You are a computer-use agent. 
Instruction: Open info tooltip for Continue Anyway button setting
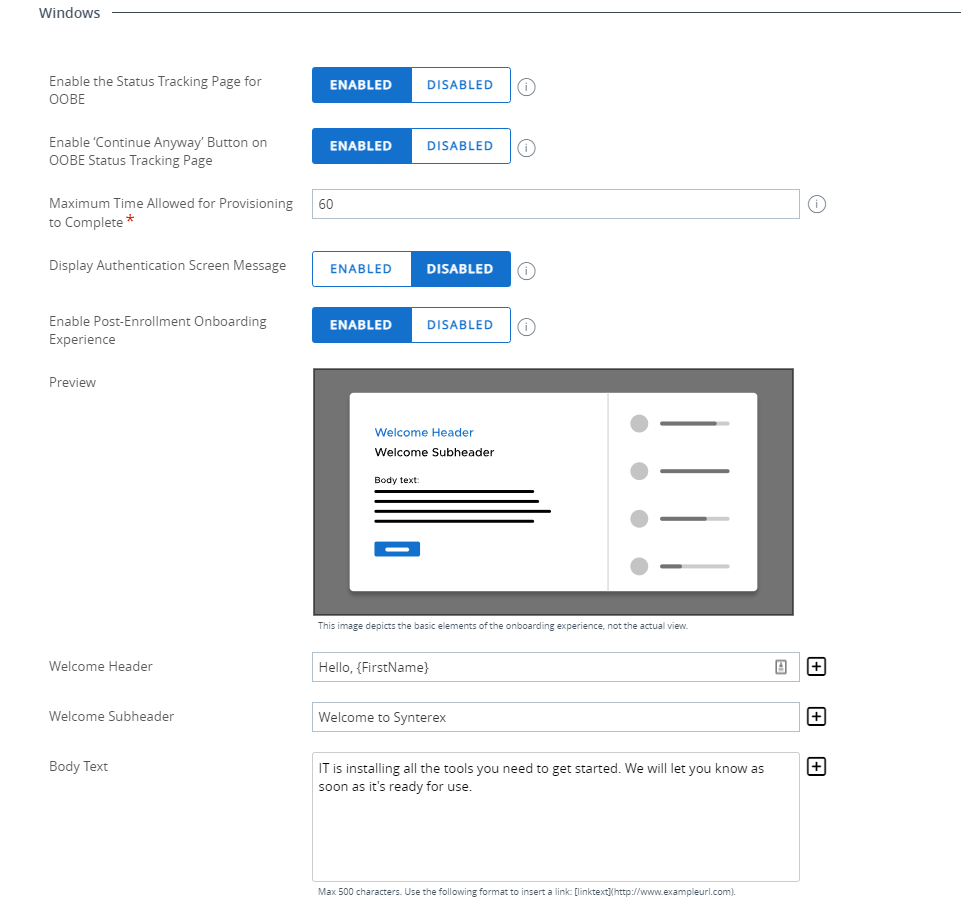click(526, 147)
